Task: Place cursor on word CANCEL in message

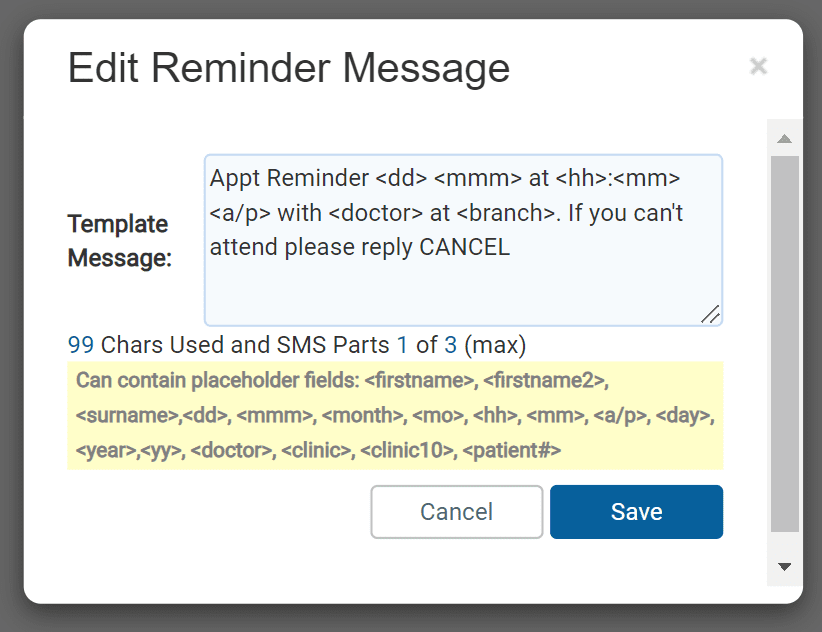Action: click(x=464, y=247)
